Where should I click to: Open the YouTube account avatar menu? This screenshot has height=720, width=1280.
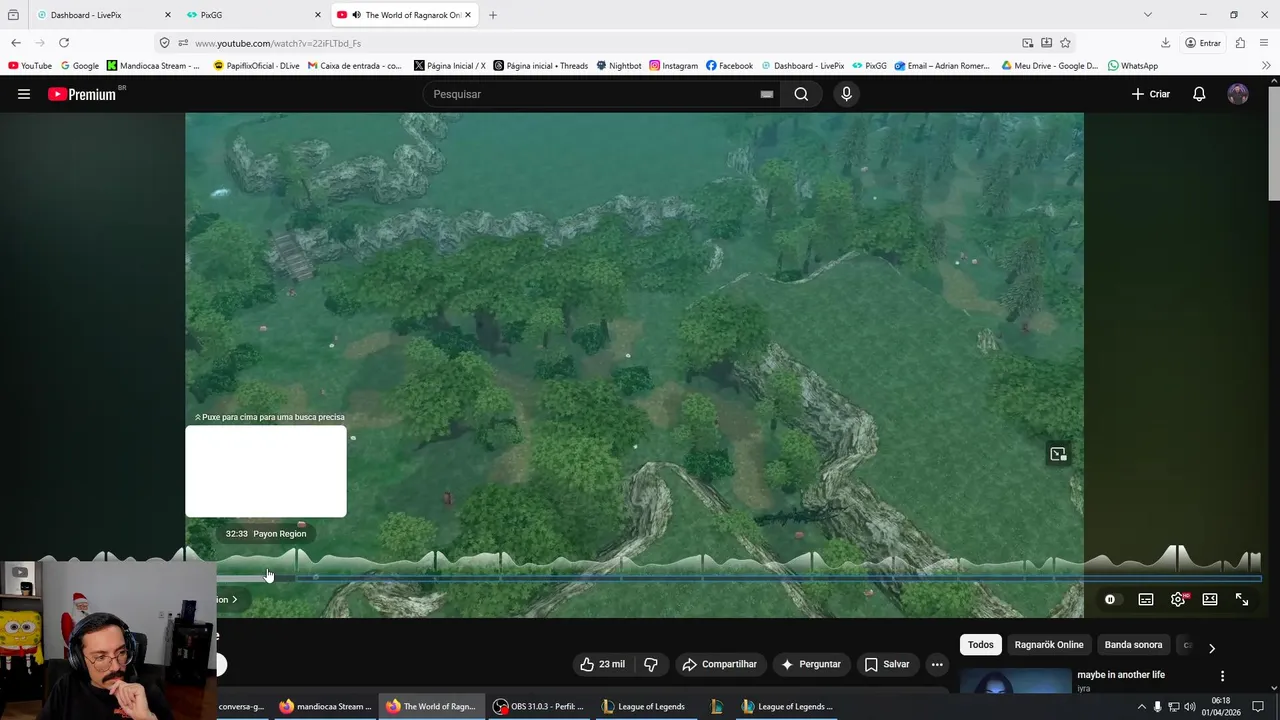point(1238,94)
